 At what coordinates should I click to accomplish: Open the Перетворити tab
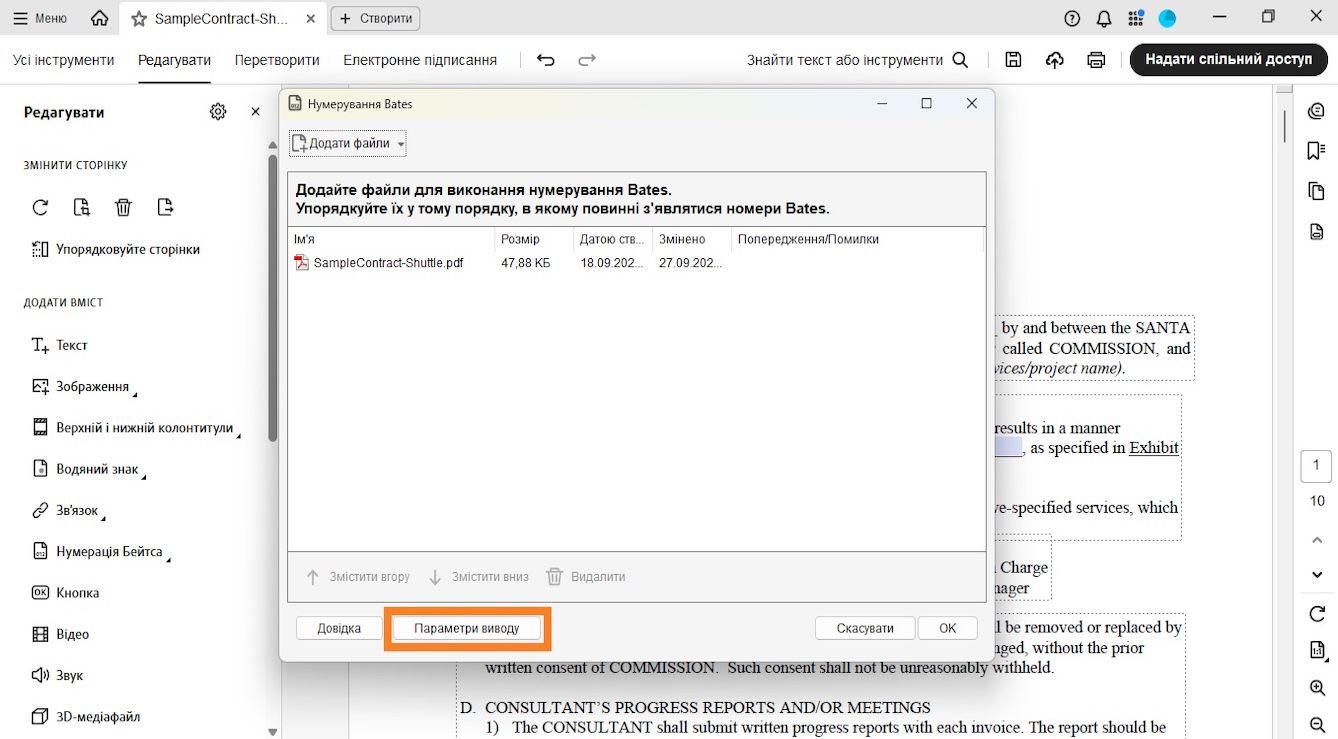pyautogui.click(x=277, y=60)
